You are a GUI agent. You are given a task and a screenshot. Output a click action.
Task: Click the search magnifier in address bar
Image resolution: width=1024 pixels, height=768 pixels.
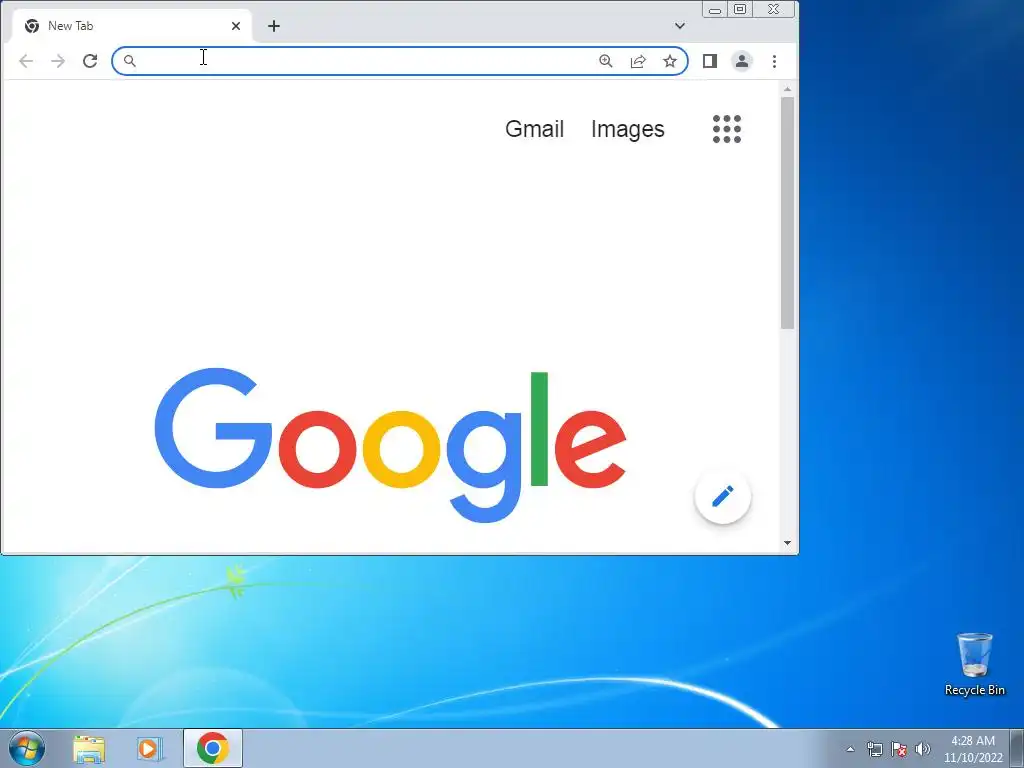click(129, 61)
